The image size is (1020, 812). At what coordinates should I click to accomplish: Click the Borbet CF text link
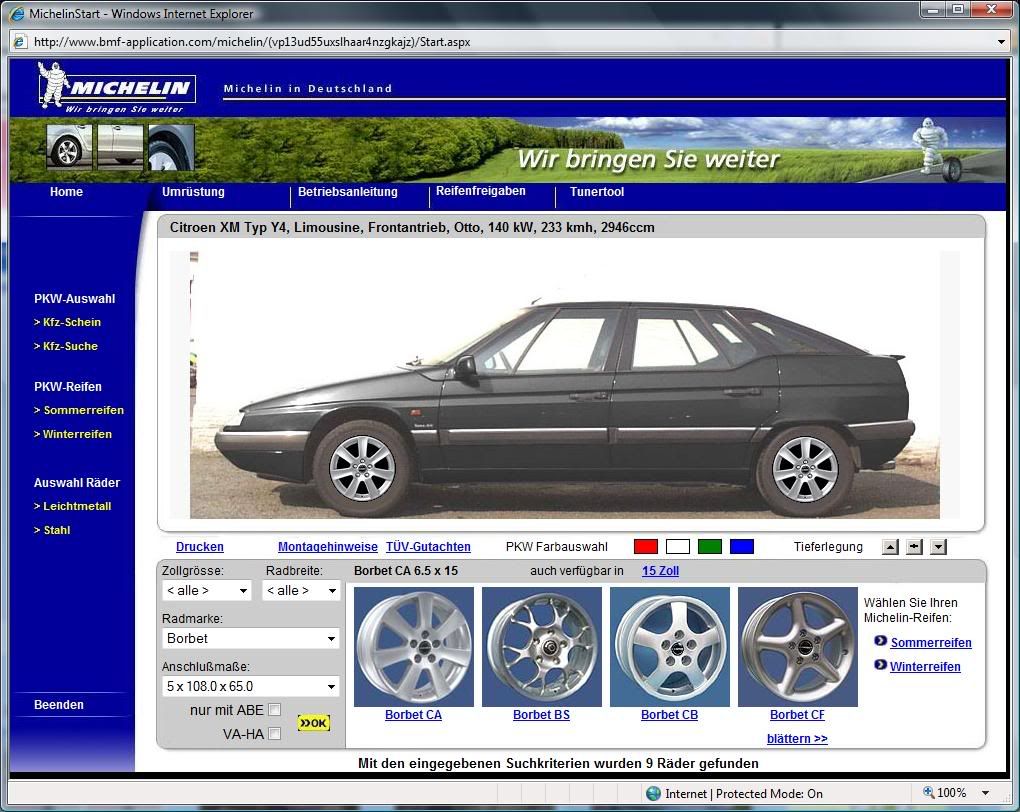coord(797,714)
